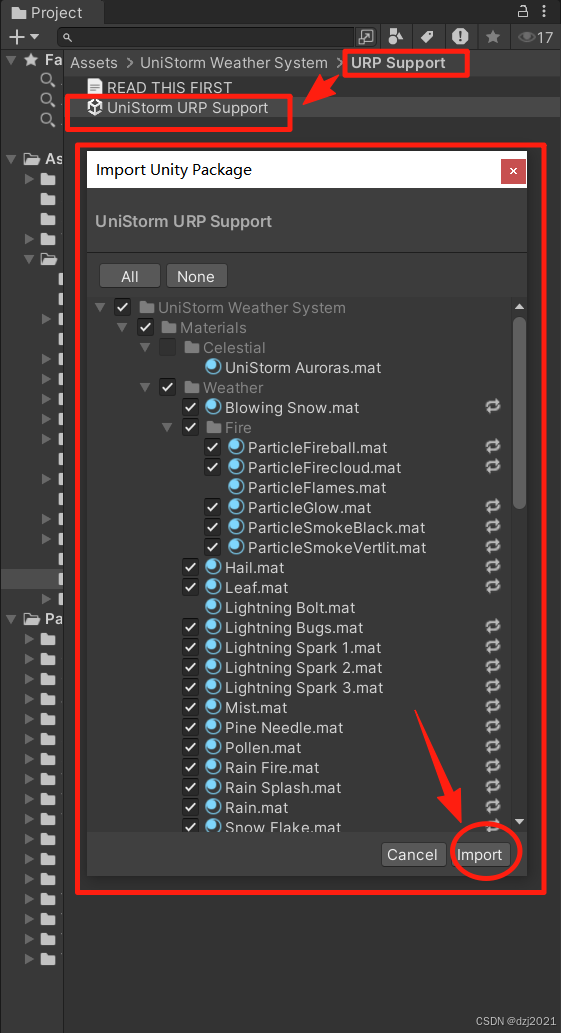Open search in new window icon

click(366, 37)
